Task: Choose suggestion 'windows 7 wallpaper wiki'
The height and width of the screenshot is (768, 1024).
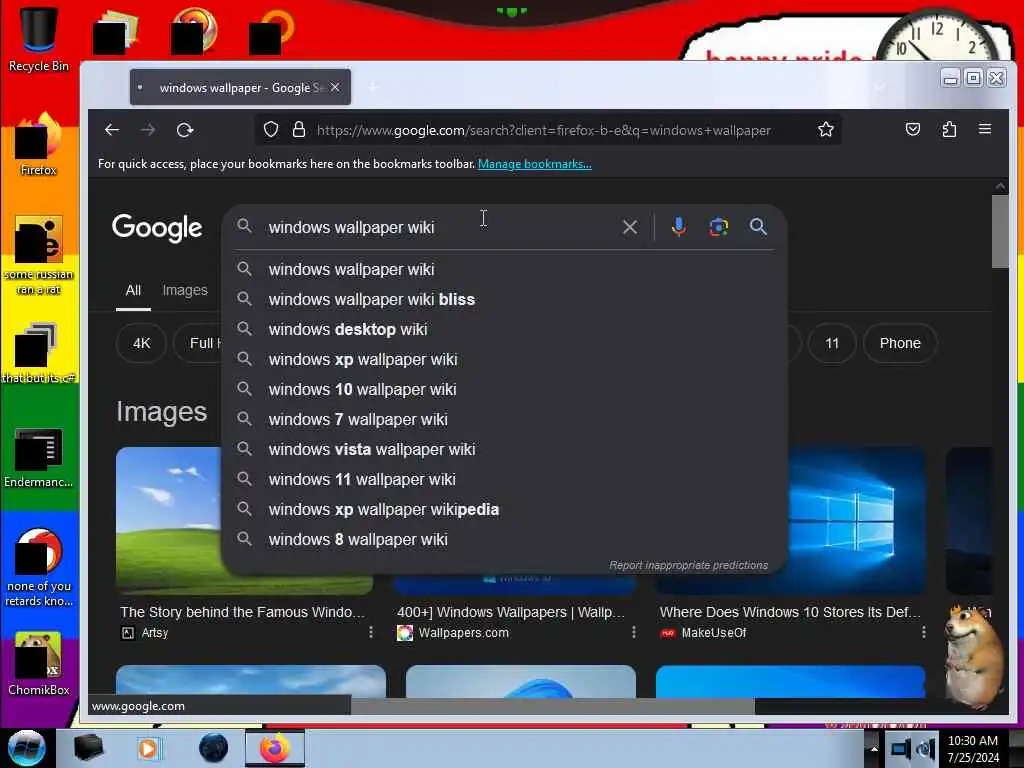Action: [503, 419]
